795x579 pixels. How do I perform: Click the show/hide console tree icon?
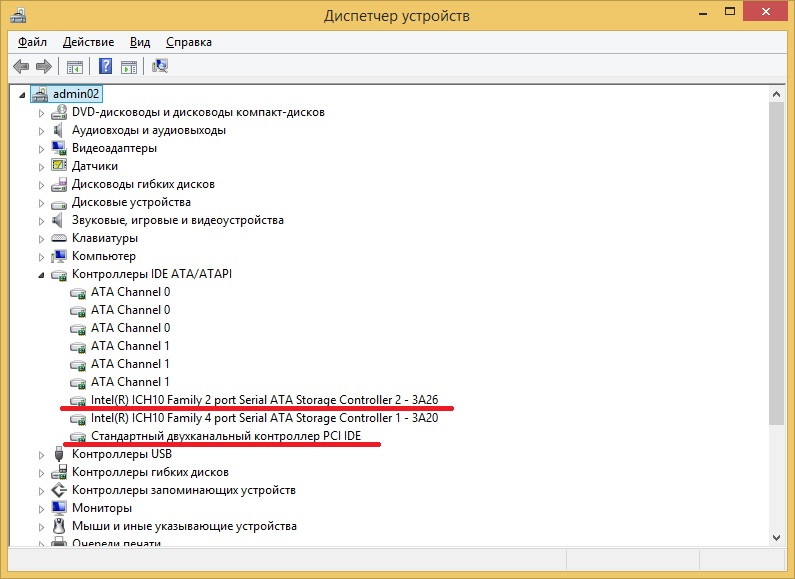tap(74, 67)
